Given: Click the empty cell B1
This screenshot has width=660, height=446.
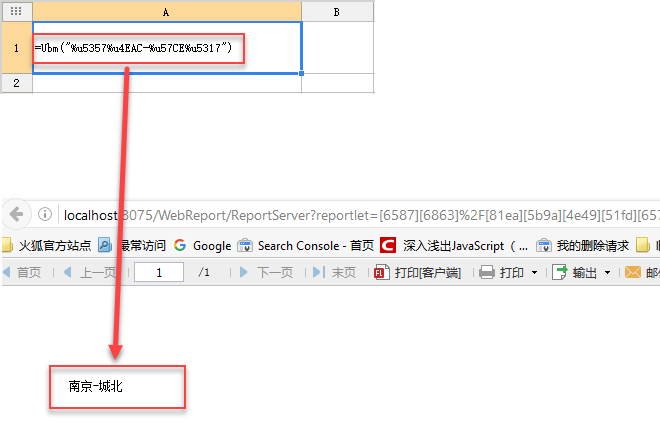Looking at the screenshot, I should coord(337,48).
